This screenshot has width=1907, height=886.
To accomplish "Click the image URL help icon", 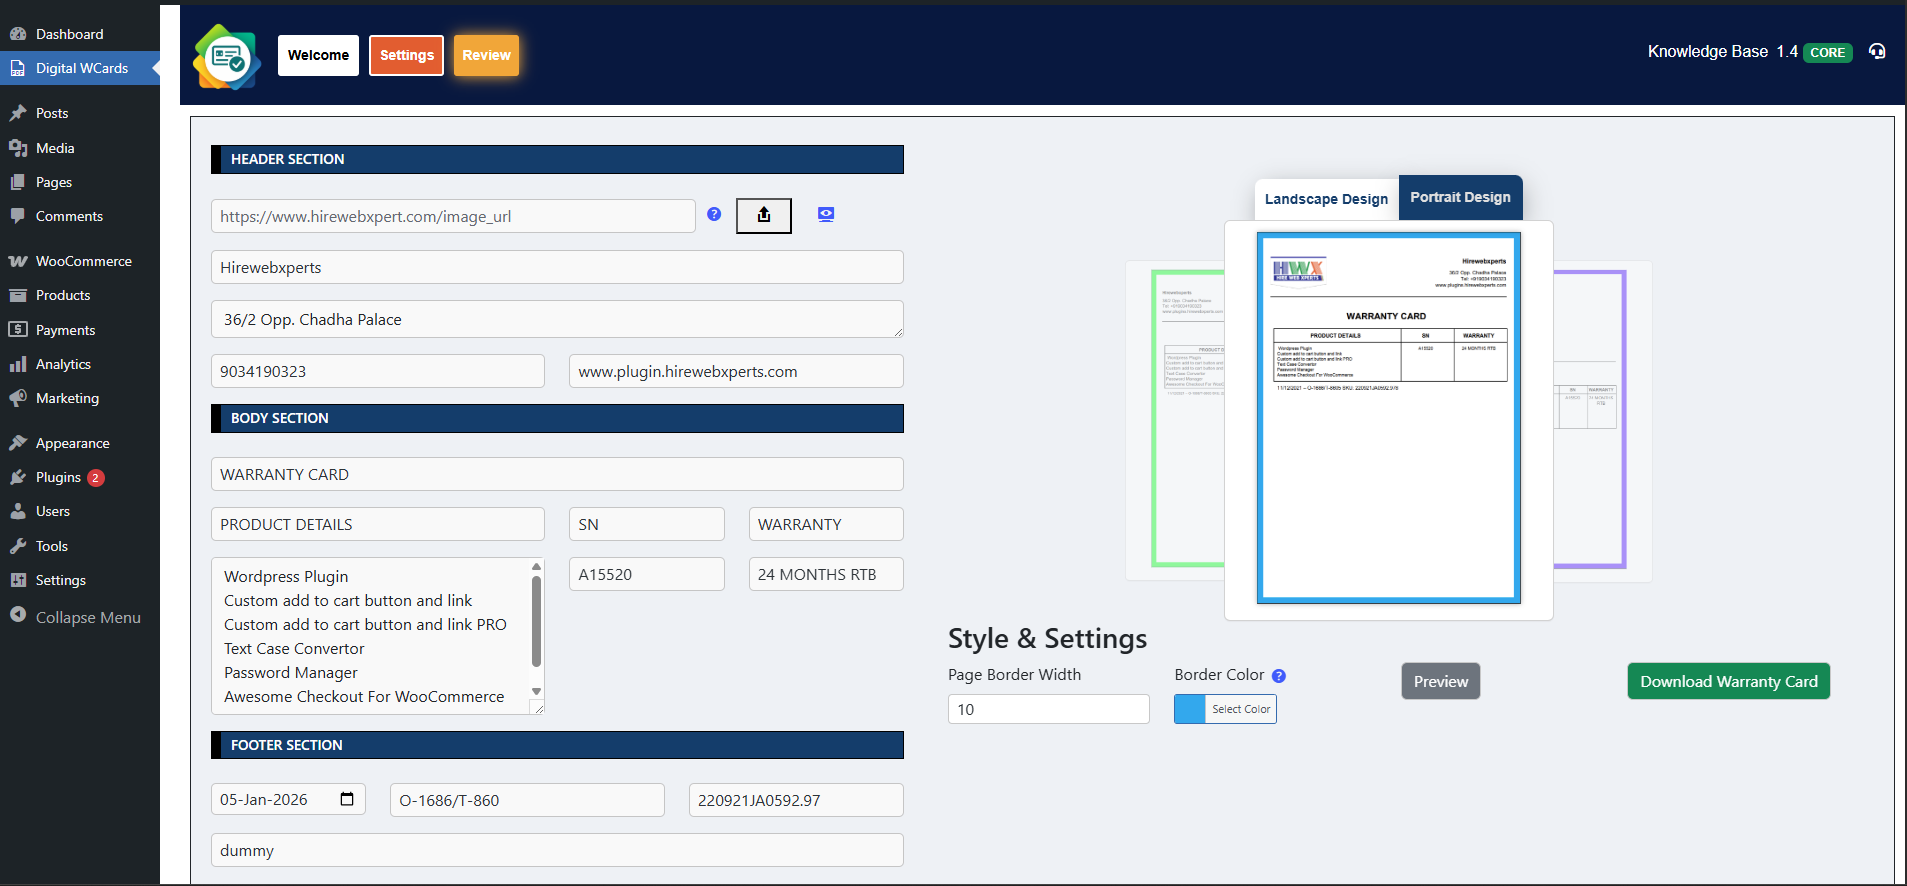I will [714, 214].
